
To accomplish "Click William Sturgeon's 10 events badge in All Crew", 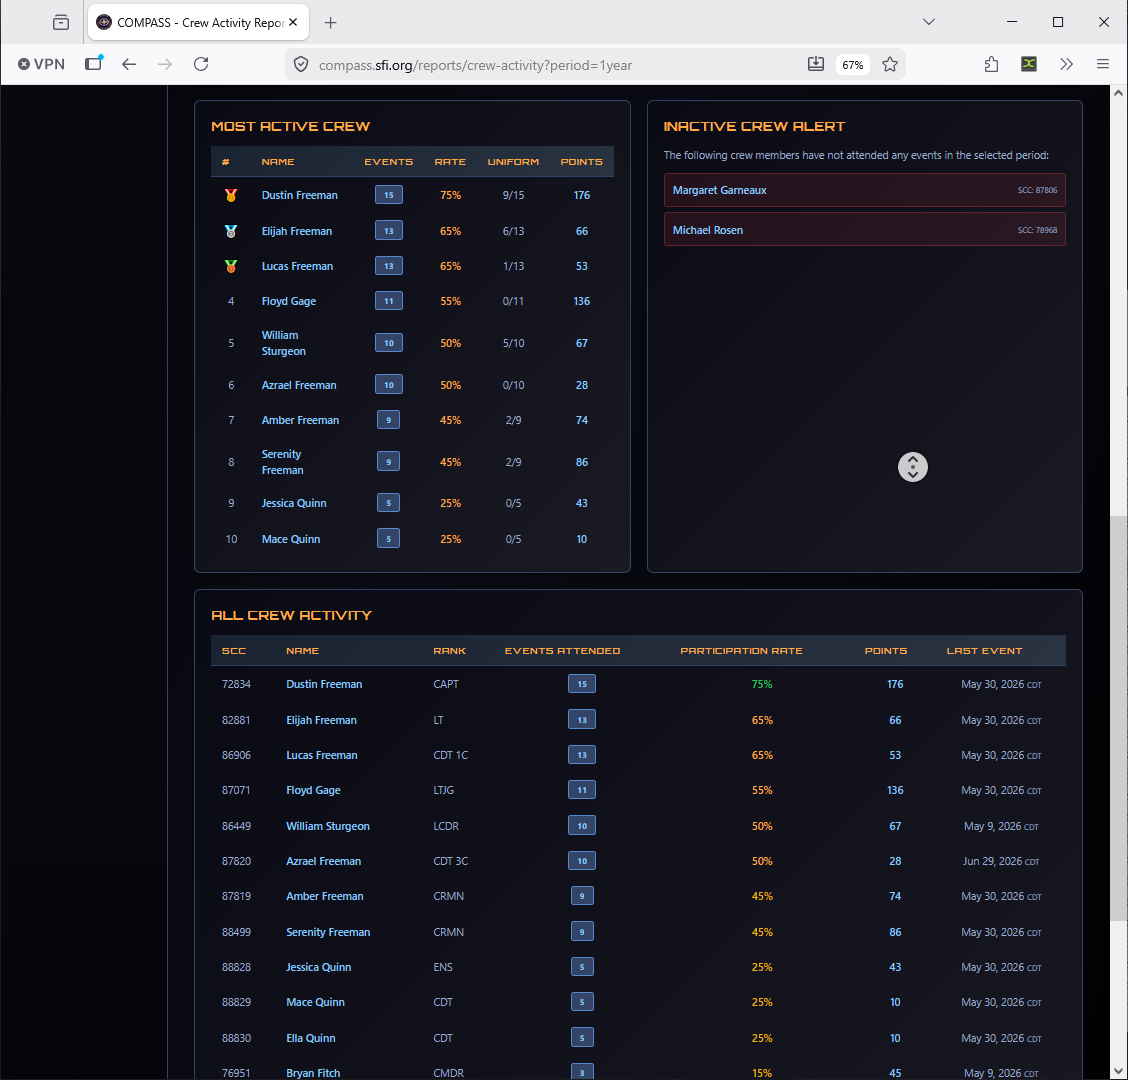I will click(x=581, y=825).
